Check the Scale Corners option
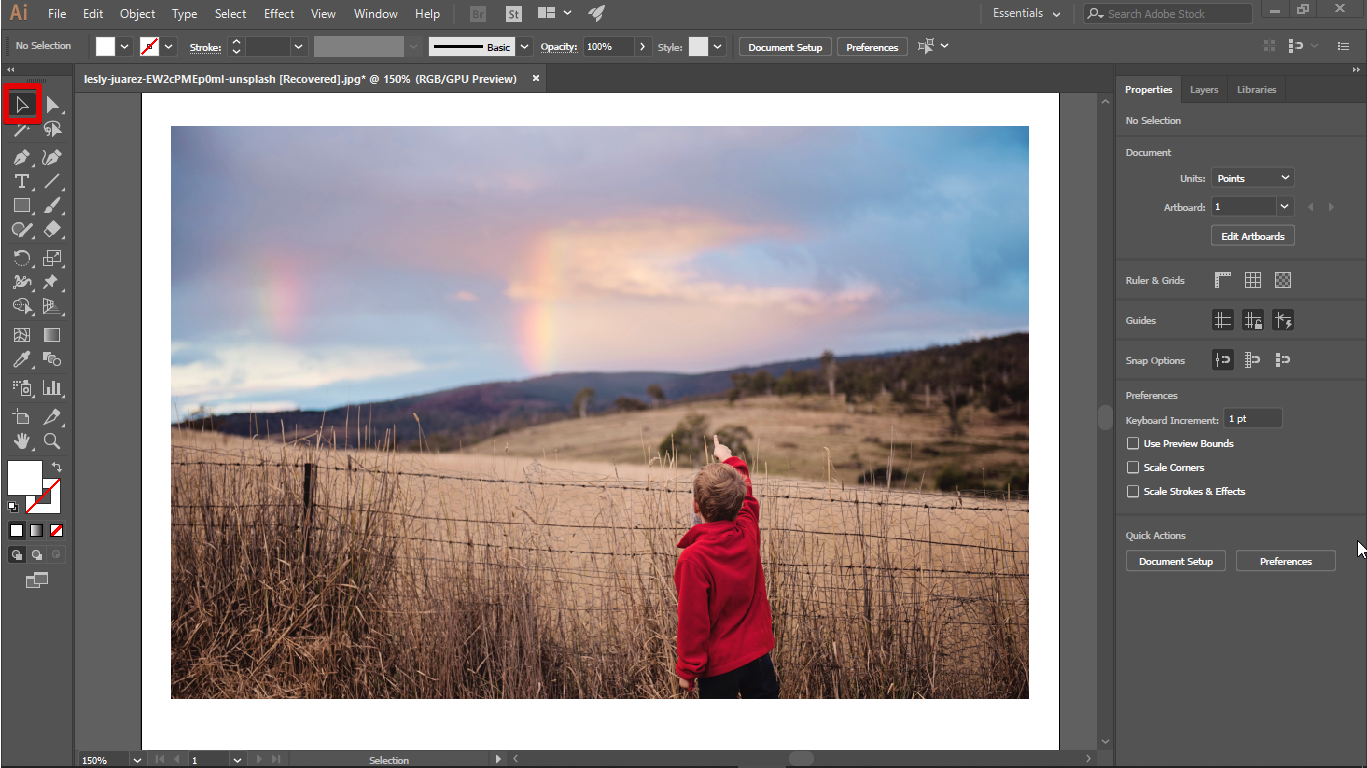1367x768 pixels. [x=1132, y=467]
